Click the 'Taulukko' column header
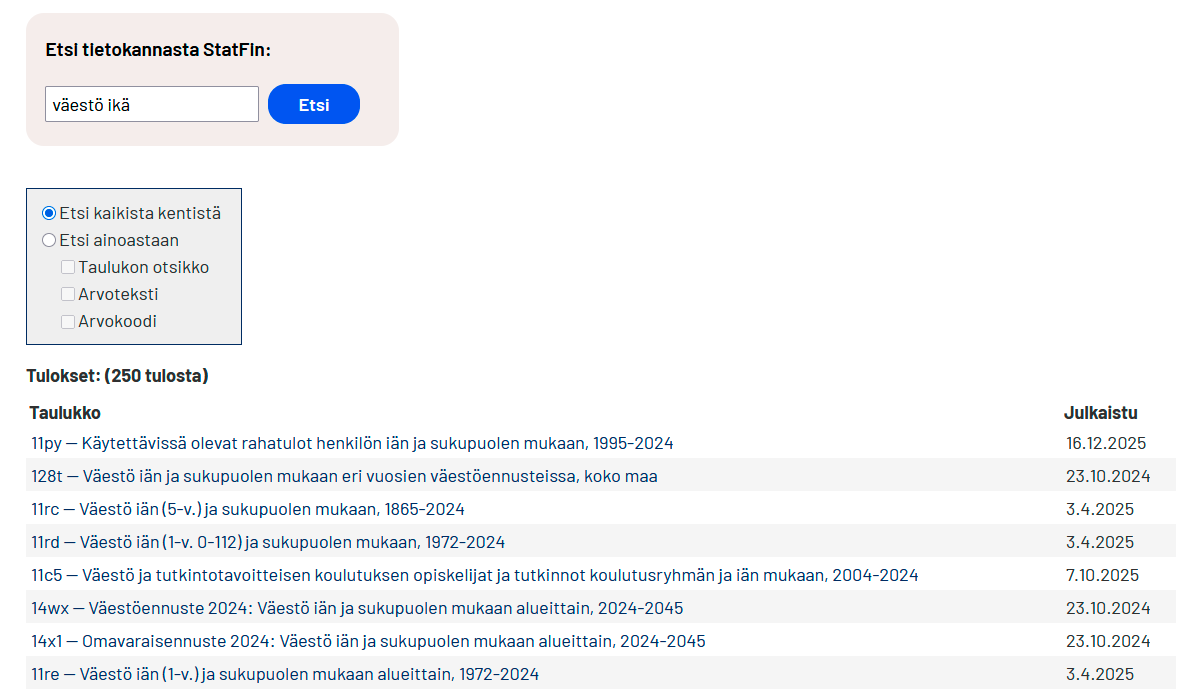 coord(65,413)
